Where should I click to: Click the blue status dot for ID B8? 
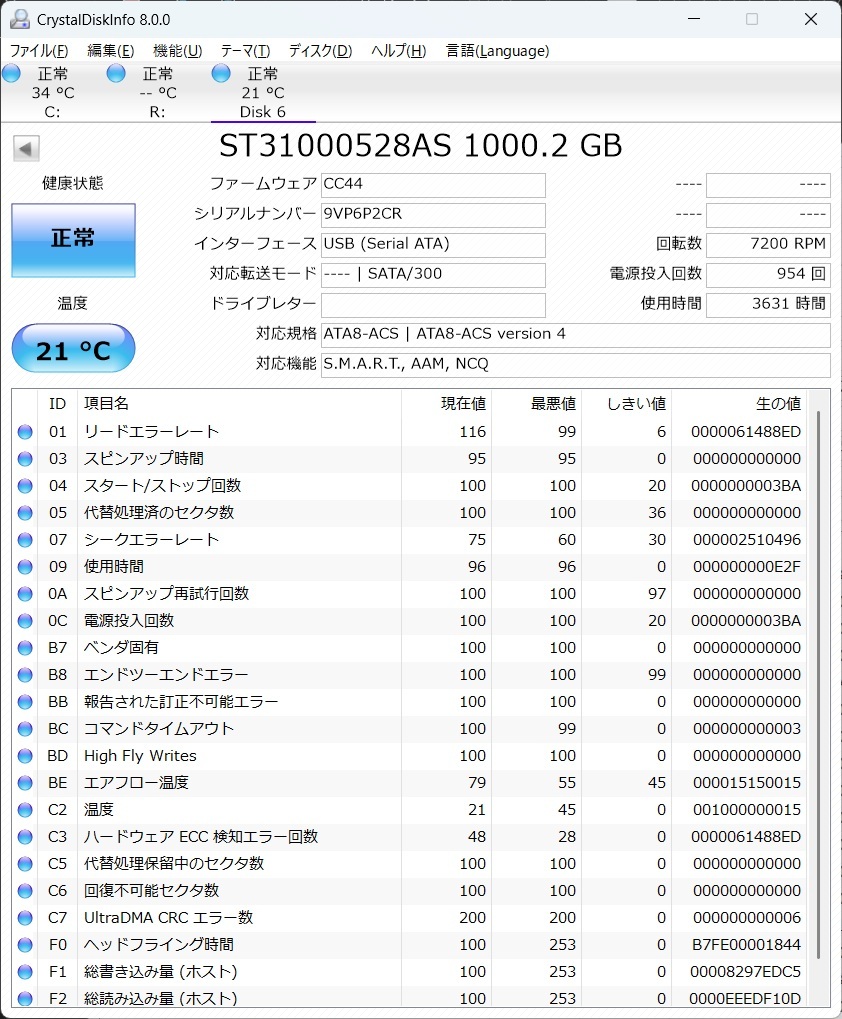click(25, 675)
